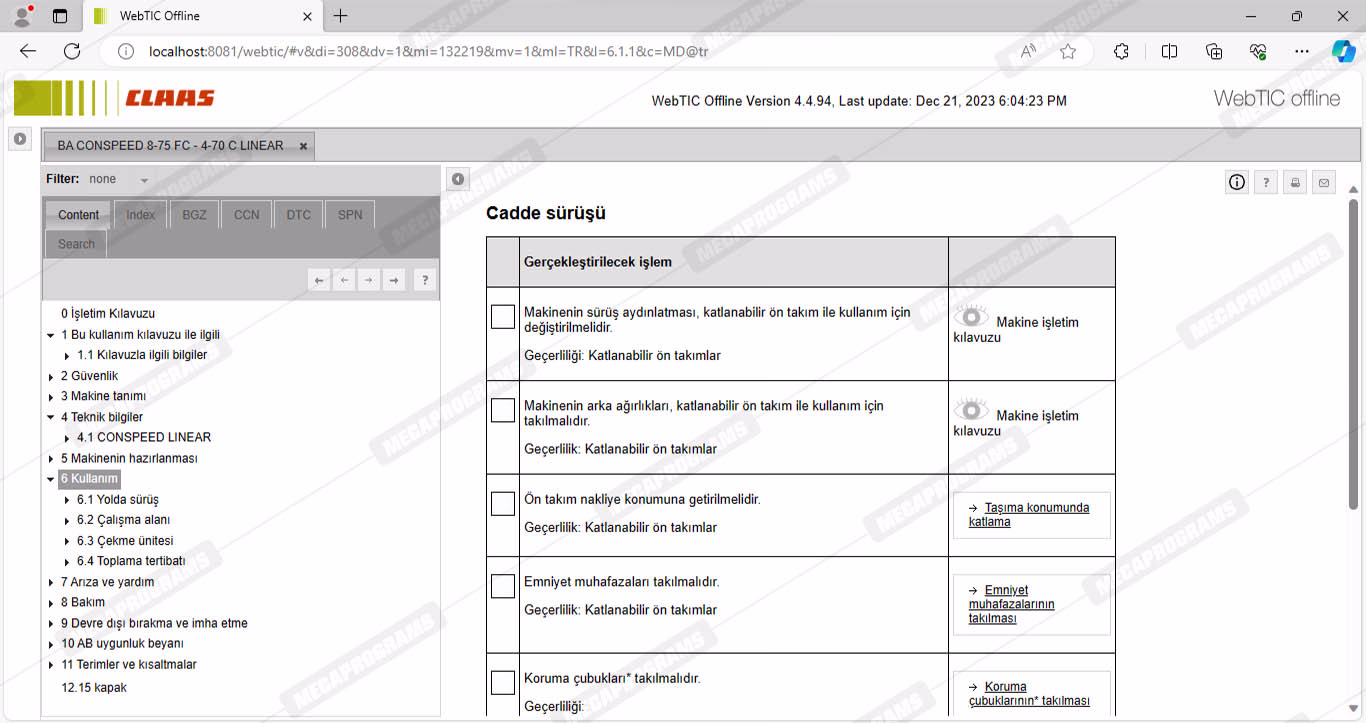Viewport: 1366px width, 723px height.
Task: Follow the Emniyet muhafazalarının takılması link
Action: [1011, 604]
